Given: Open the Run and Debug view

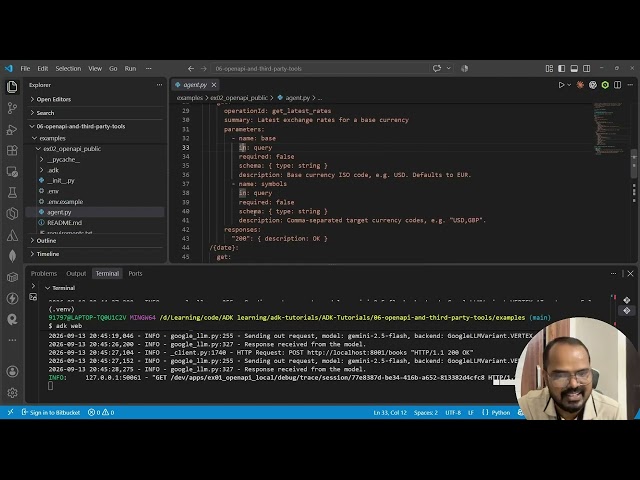Looking at the screenshot, I should [12, 129].
